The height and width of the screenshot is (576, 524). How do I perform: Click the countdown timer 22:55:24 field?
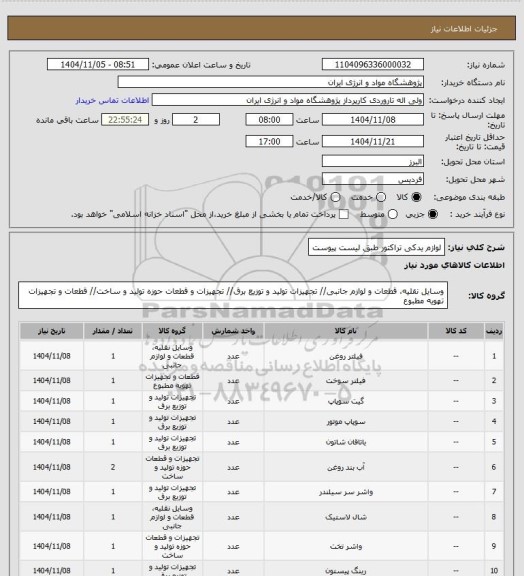[x=125, y=120]
